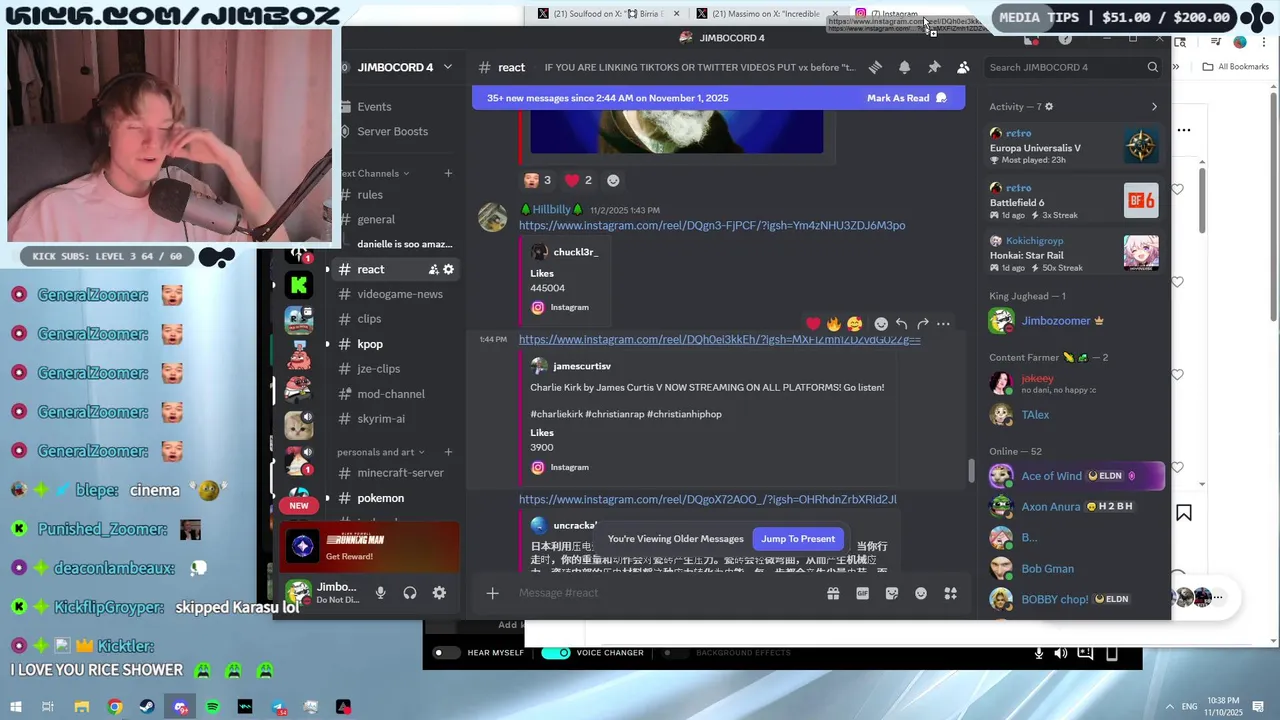Image resolution: width=1280 pixels, height=720 pixels.
Task: Toggle Voice Changer switch
Action: tap(555, 653)
